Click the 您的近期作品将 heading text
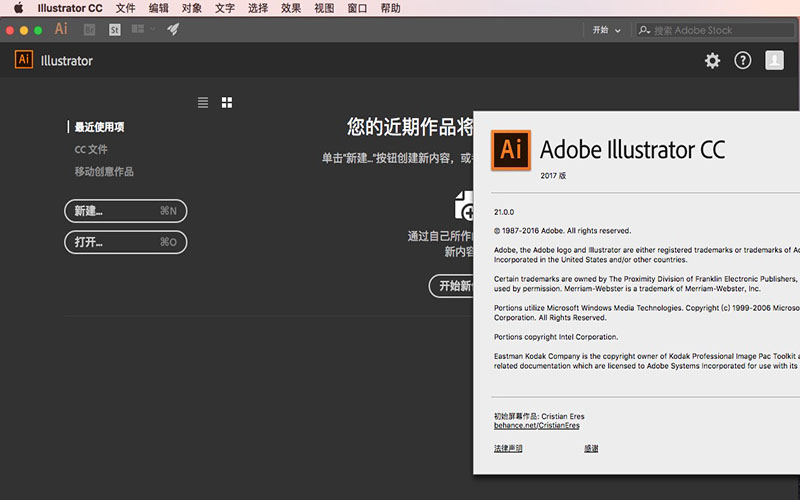 tap(410, 127)
